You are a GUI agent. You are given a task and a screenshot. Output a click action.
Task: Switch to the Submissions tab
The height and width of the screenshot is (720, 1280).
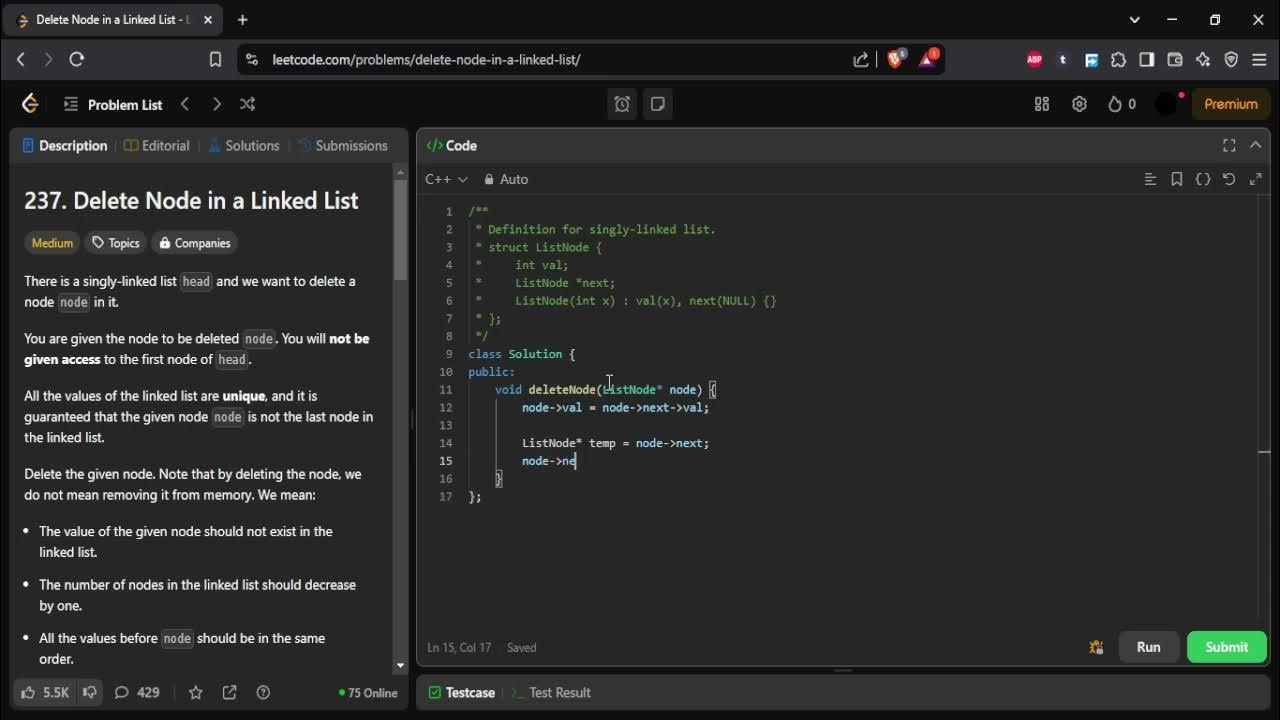click(x=342, y=145)
